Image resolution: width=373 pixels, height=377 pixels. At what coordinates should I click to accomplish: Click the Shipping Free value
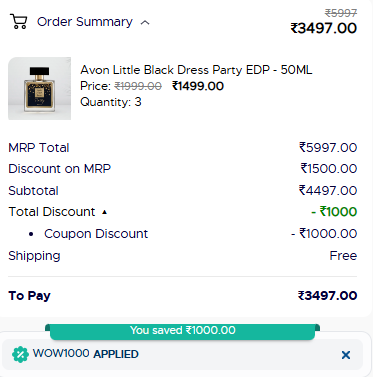click(x=343, y=256)
